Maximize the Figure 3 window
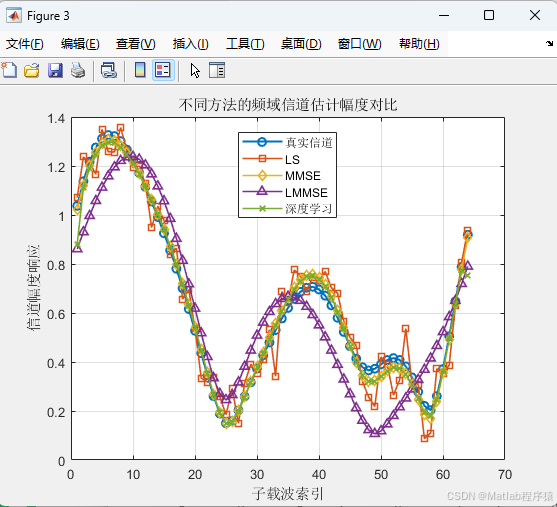 click(489, 15)
